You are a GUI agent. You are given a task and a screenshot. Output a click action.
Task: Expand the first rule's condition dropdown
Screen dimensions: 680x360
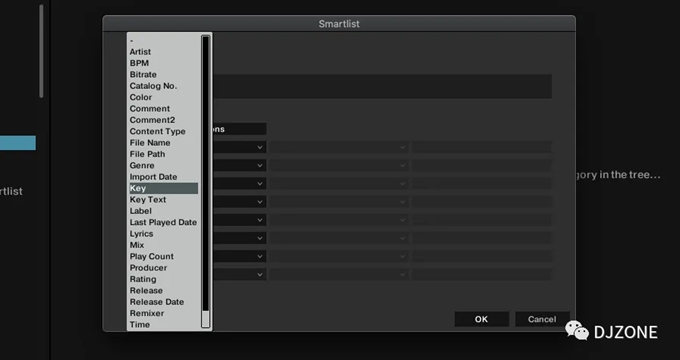338,147
